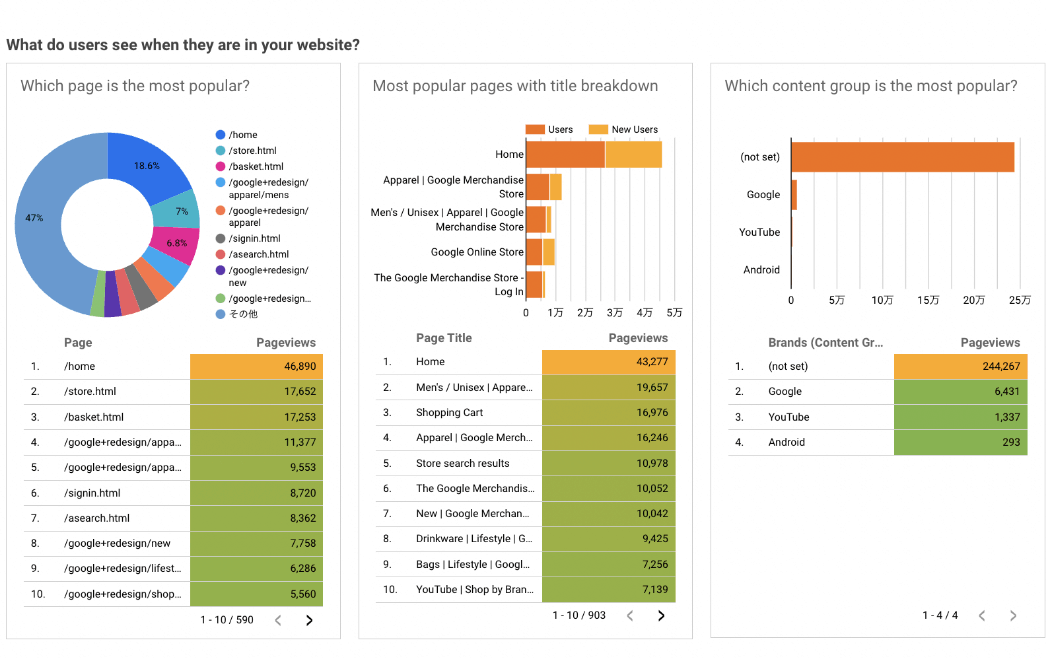Image resolution: width=1046 pixels, height=658 pixels.
Task: Click next arrow under Page Title table
Action: [x=661, y=615]
